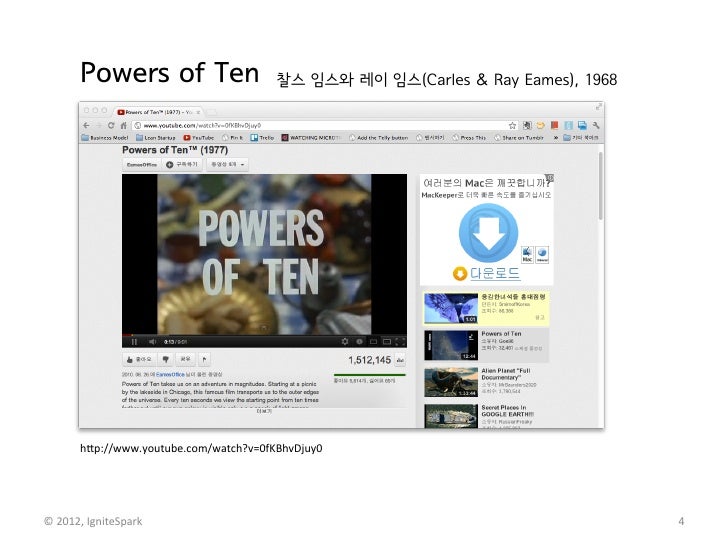Switch the player to large size
The height and width of the screenshot is (546, 728).
pos(387,342)
